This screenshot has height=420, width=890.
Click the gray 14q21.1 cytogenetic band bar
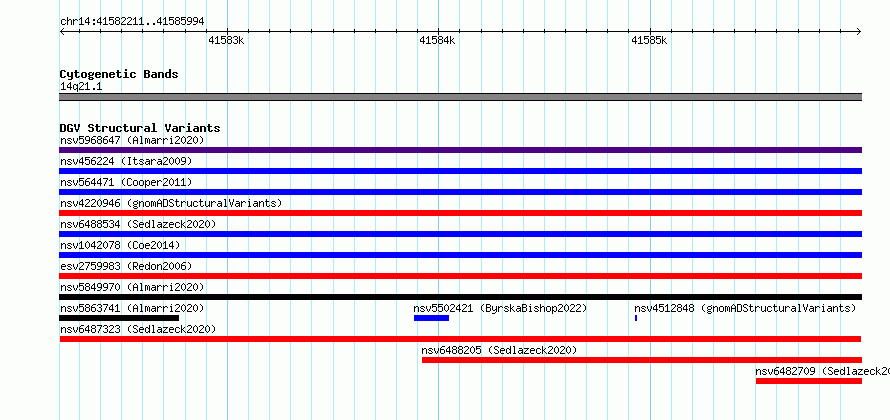tap(460, 97)
